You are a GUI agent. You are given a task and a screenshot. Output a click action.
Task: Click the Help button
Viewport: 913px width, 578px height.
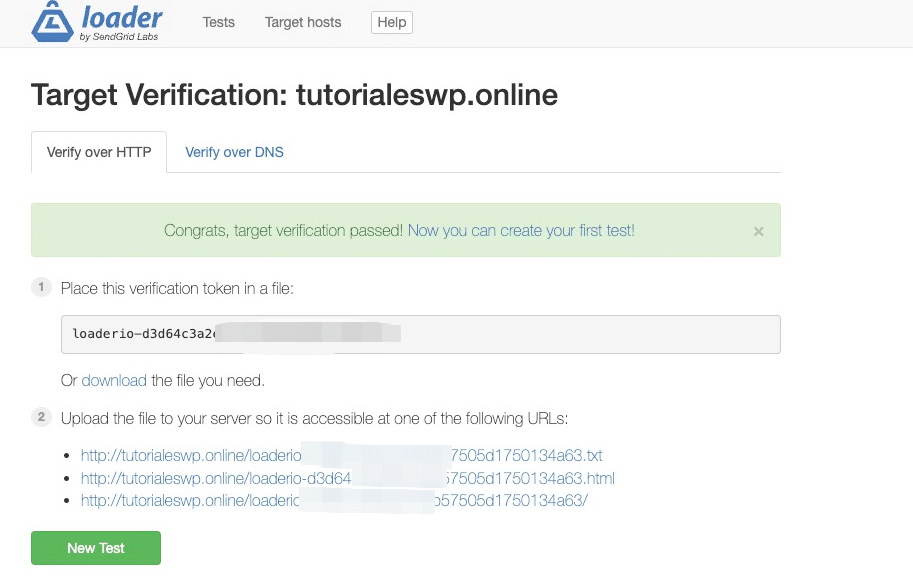pyautogui.click(x=391, y=22)
